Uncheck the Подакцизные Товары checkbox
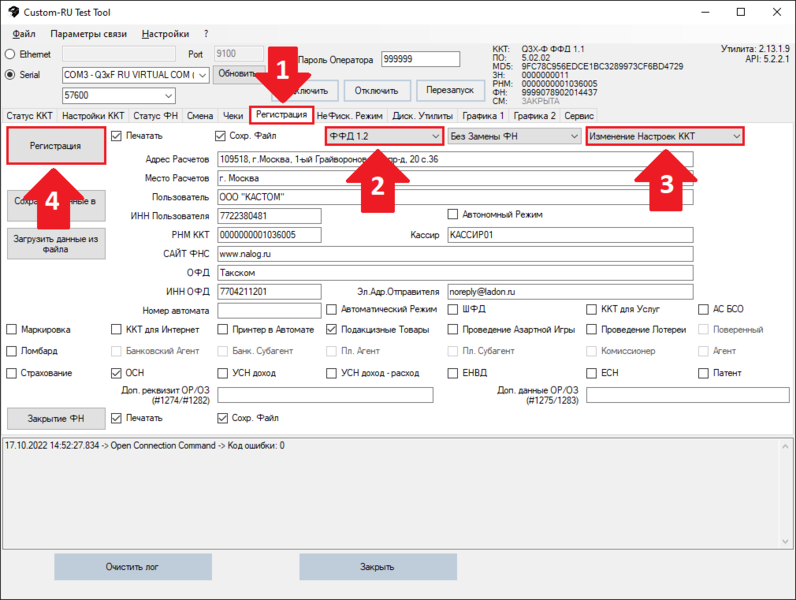Viewport: 796px width, 600px height. 332,329
